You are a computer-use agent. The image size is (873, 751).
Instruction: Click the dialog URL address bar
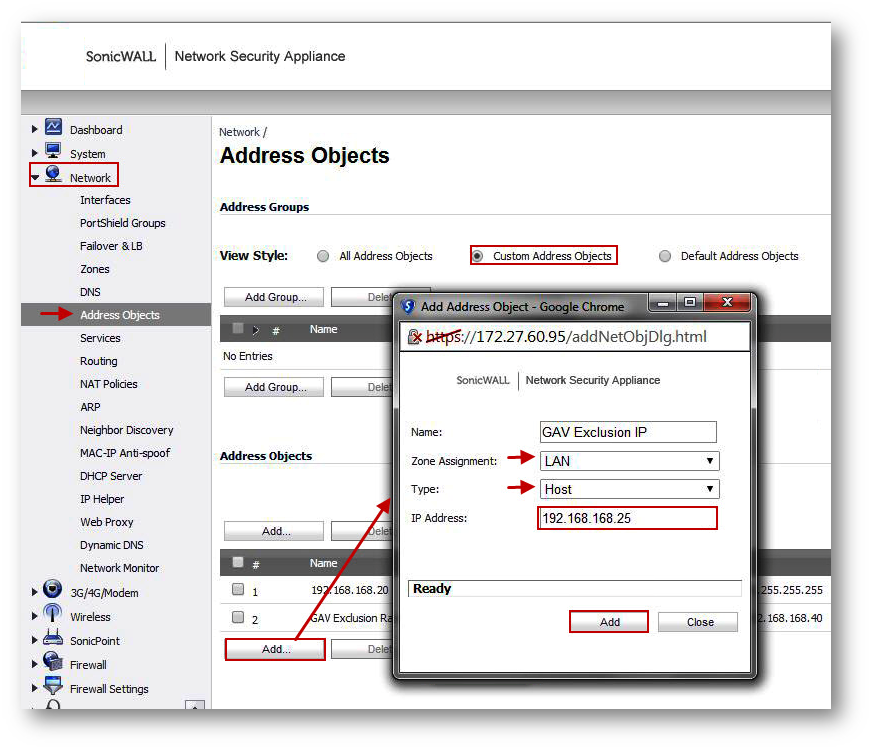pyautogui.click(x=575, y=337)
